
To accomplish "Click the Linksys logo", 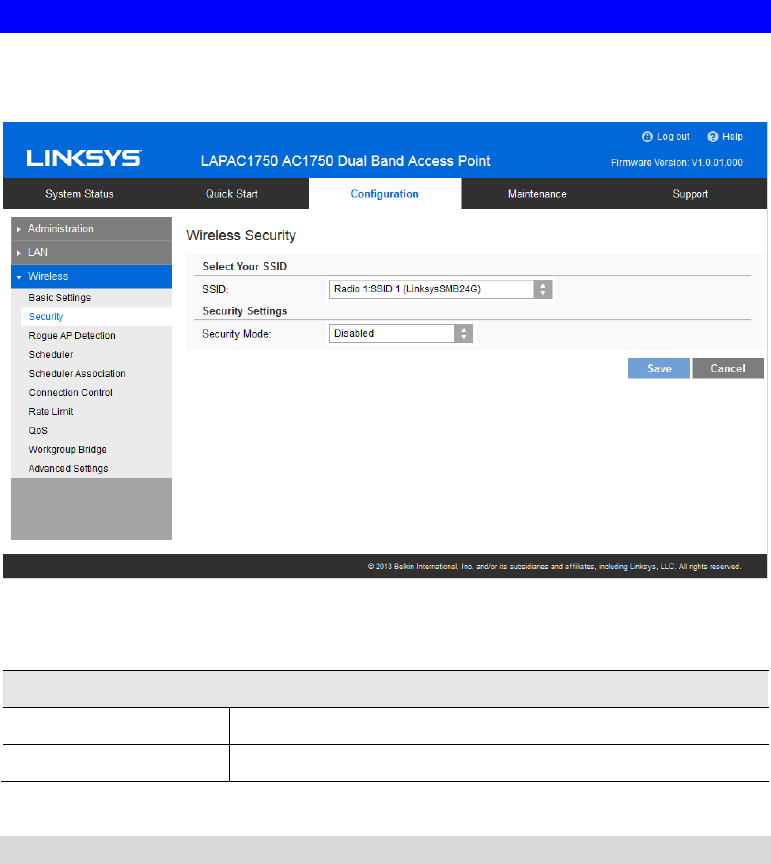I will point(84,159).
